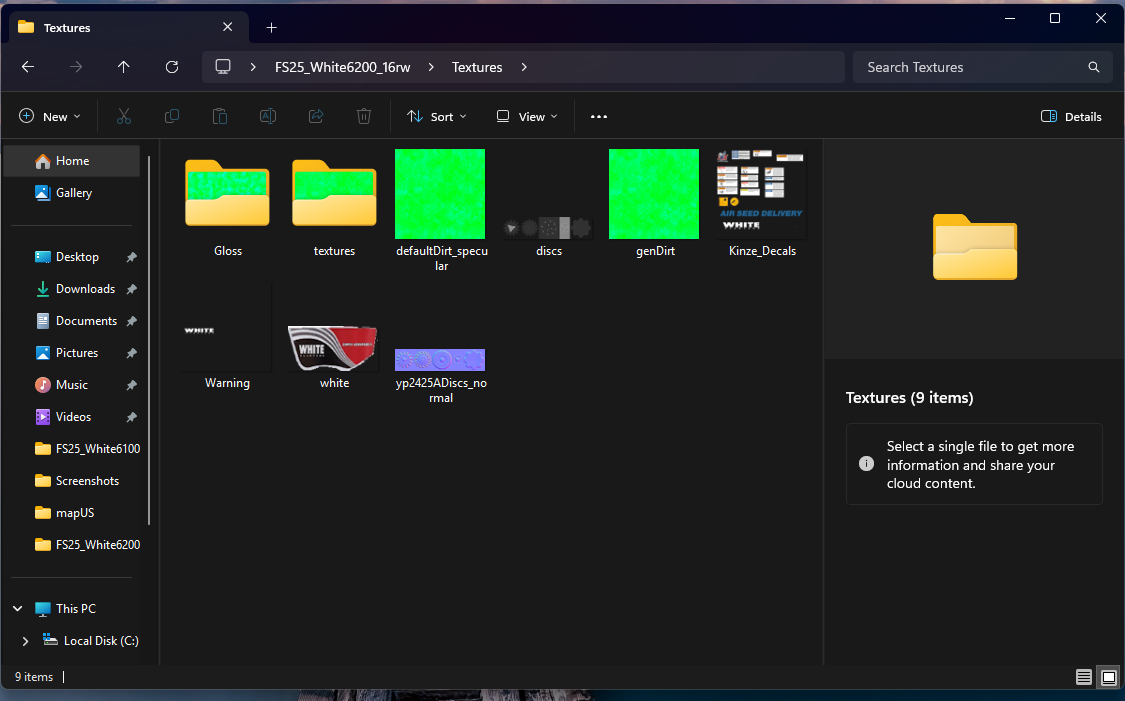Select This PC in navigation pane
The image size is (1125, 701).
75,608
